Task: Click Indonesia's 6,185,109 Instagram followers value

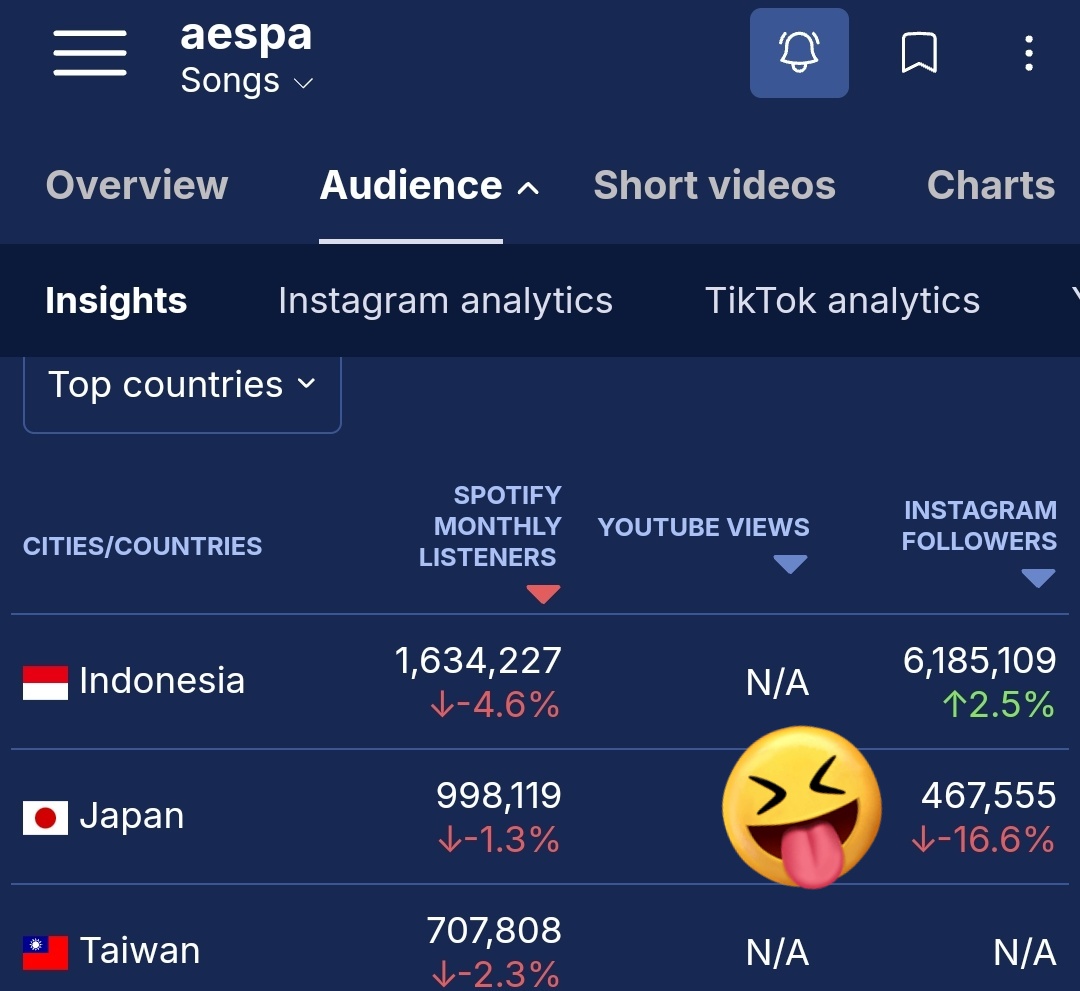Action: 979,661
